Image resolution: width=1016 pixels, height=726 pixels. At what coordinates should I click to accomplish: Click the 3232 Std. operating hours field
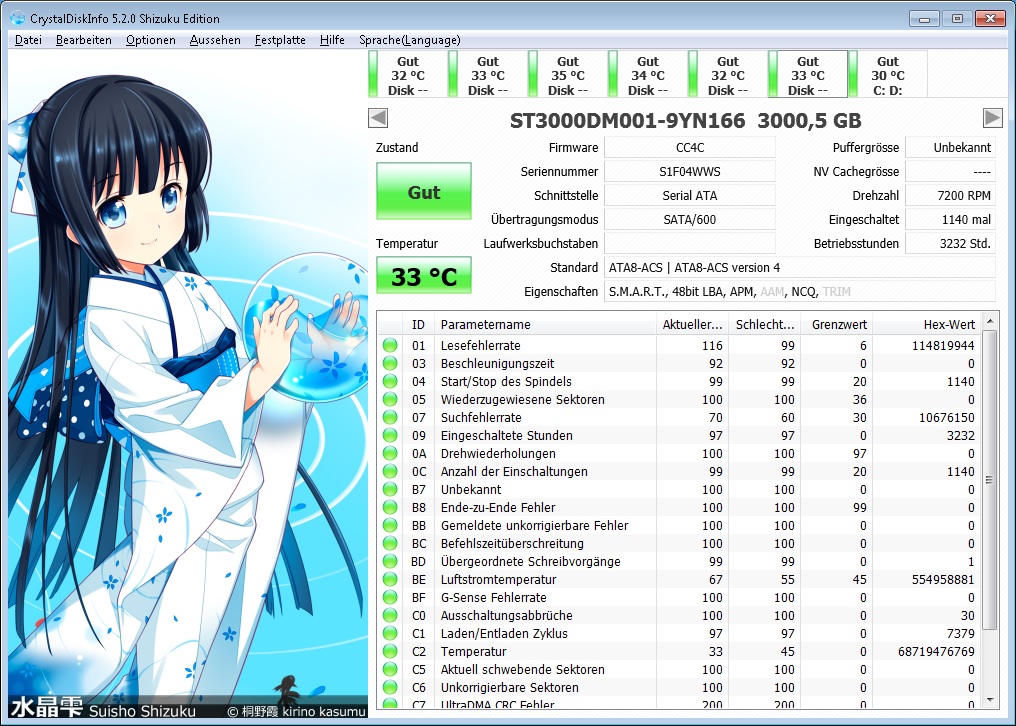point(950,244)
